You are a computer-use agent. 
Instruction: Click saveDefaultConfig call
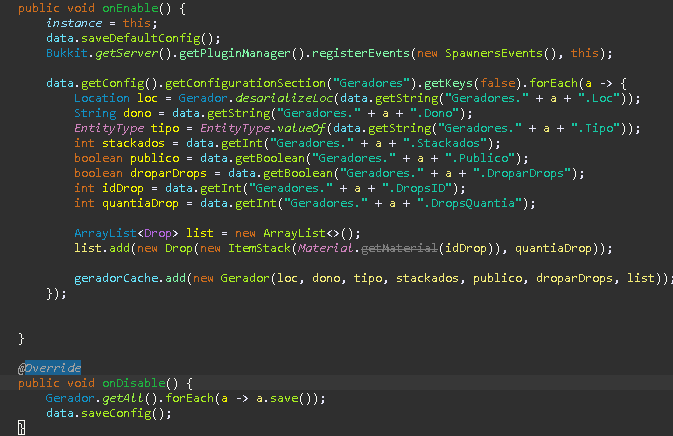point(141,38)
